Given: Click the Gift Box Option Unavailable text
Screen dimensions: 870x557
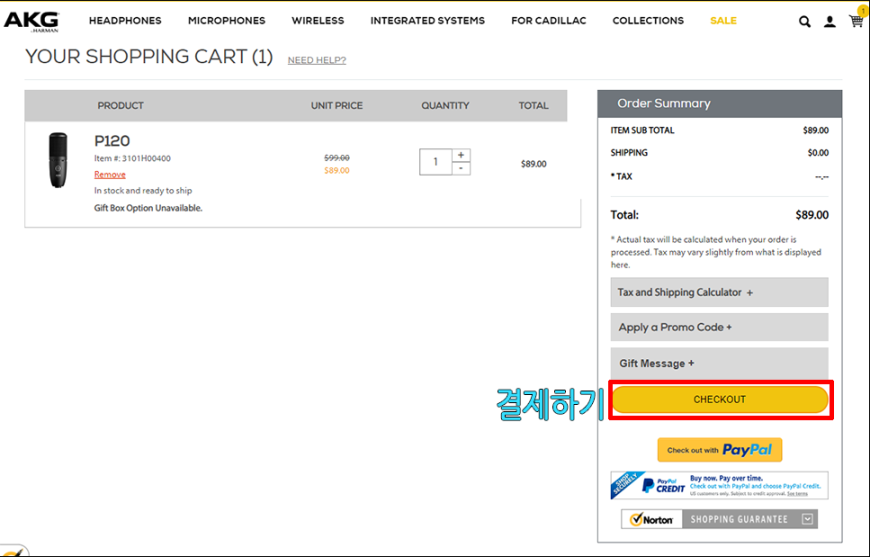Looking at the screenshot, I should [x=148, y=208].
